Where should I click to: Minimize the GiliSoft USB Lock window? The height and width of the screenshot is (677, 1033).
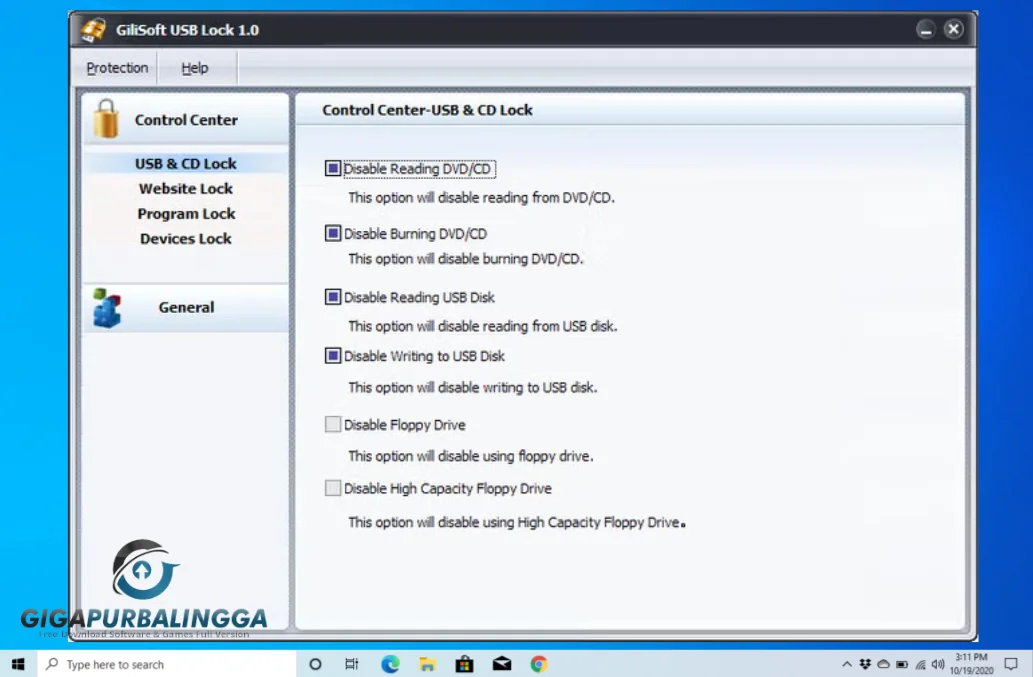pyautogui.click(x=926, y=29)
